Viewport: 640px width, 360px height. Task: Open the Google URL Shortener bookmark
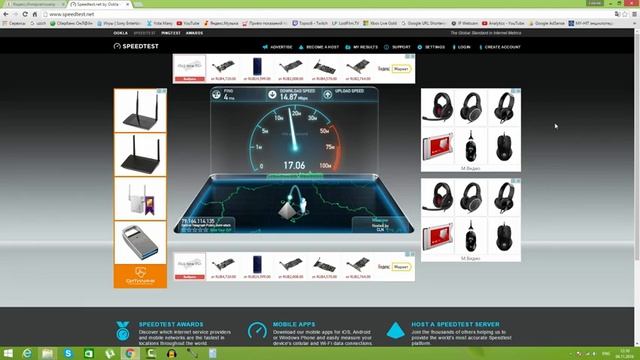click(424, 23)
